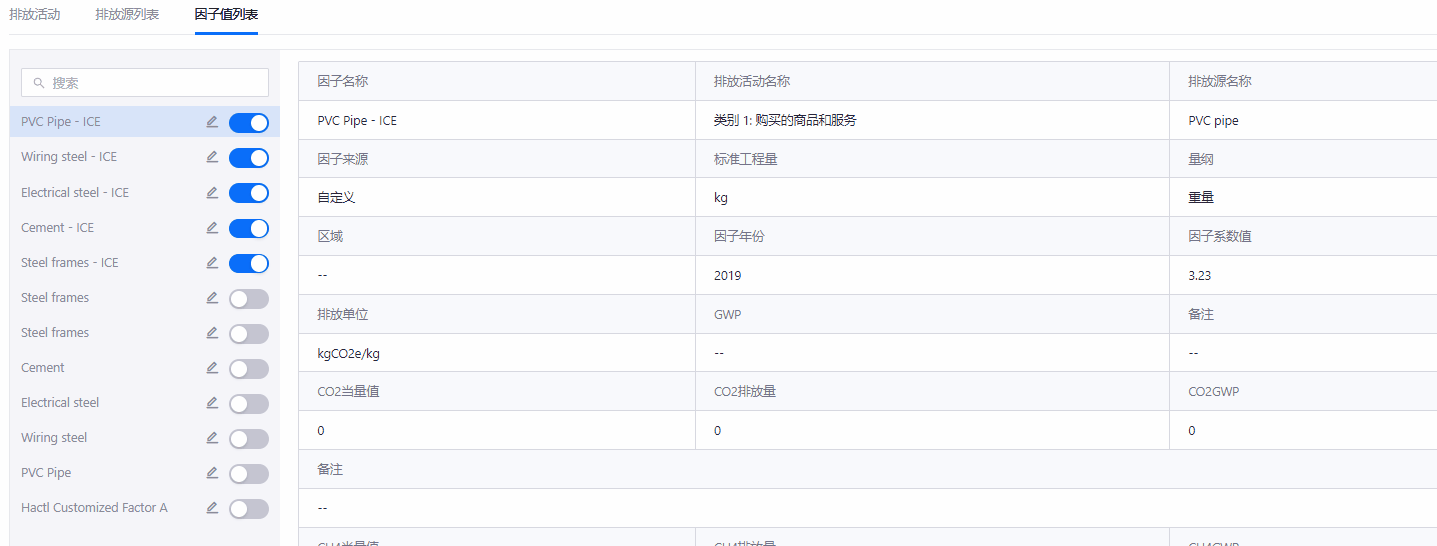1437x546 pixels.
Task: Click pencil icon beside plain Wiring steel
Action: (212, 437)
